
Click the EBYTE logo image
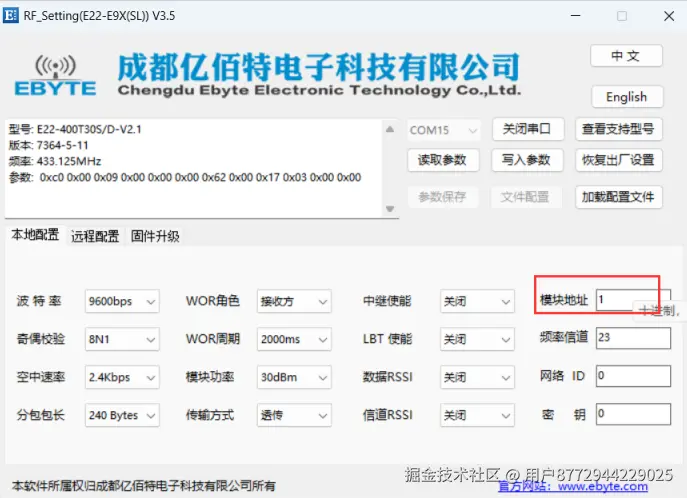[x=55, y=75]
